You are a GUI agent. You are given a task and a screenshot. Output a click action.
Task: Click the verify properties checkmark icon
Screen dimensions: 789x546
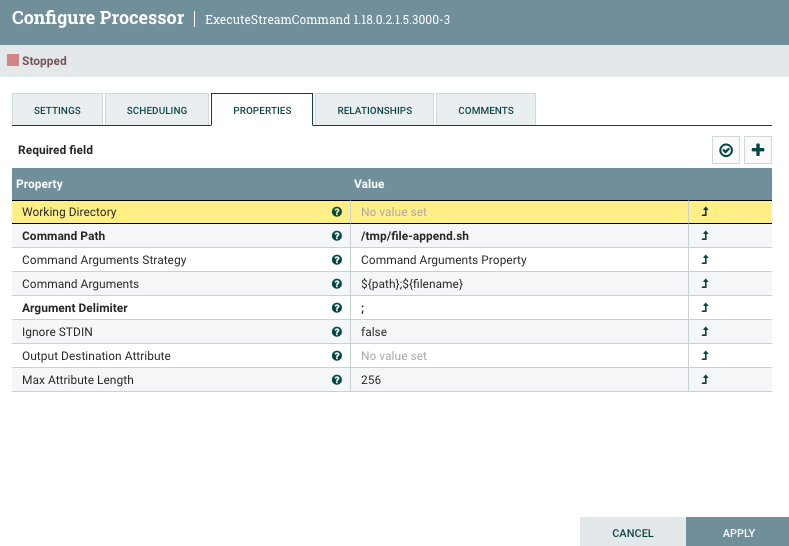pyautogui.click(x=726, y=150)
